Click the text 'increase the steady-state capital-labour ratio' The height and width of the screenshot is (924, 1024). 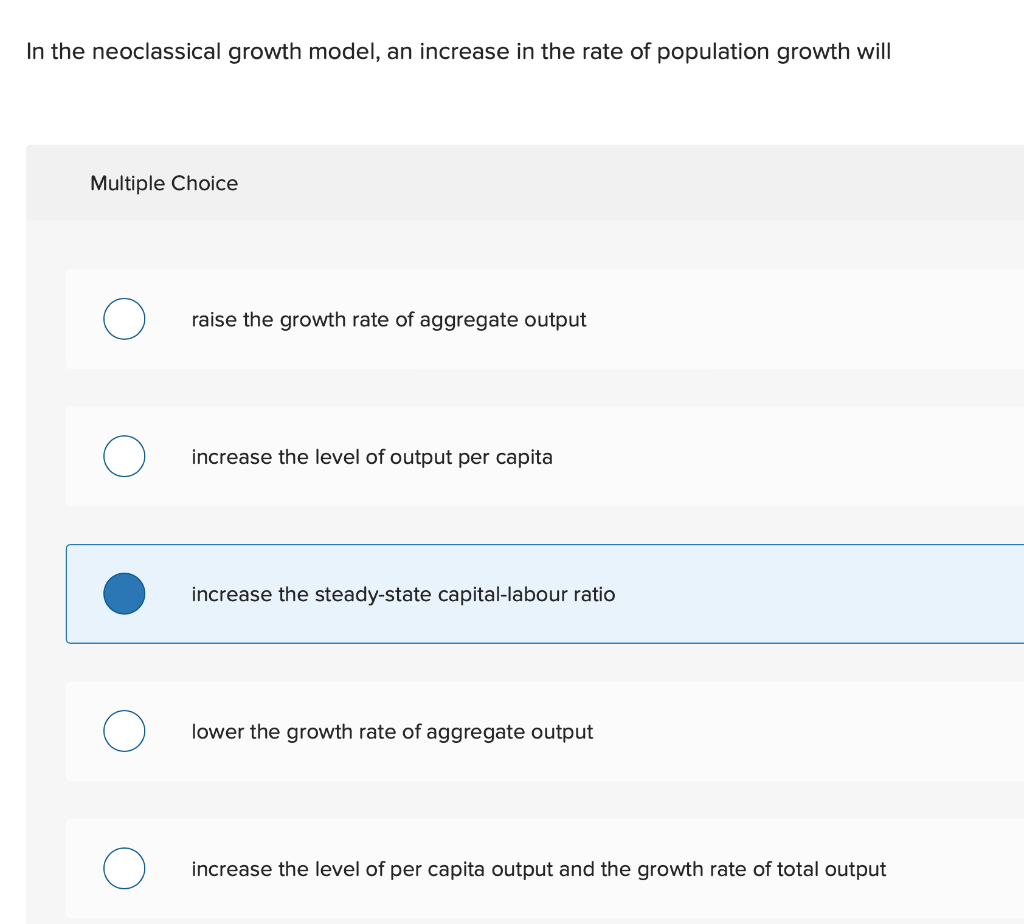click(403, 594)
